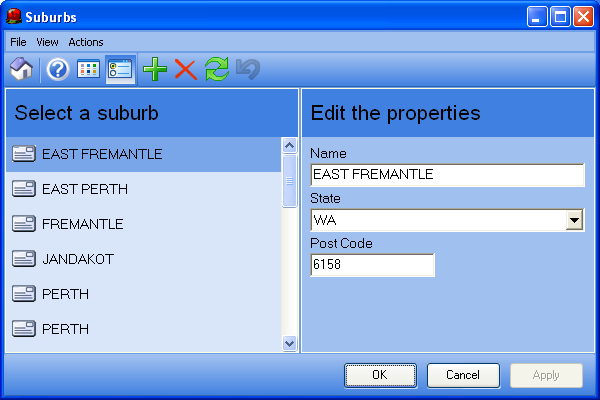Select JANDAKOT in the suburb list
Screen dimensions: 600x400
tap(143, 259)
